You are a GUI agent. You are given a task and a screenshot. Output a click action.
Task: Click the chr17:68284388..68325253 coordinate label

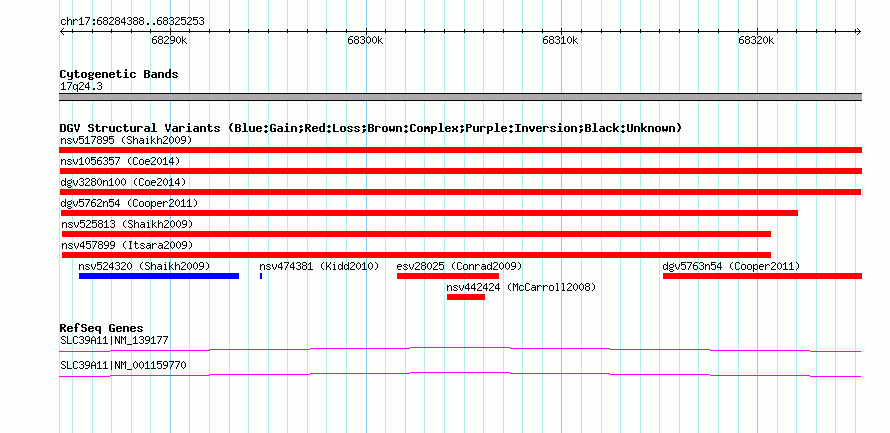[x=132, y=22]
